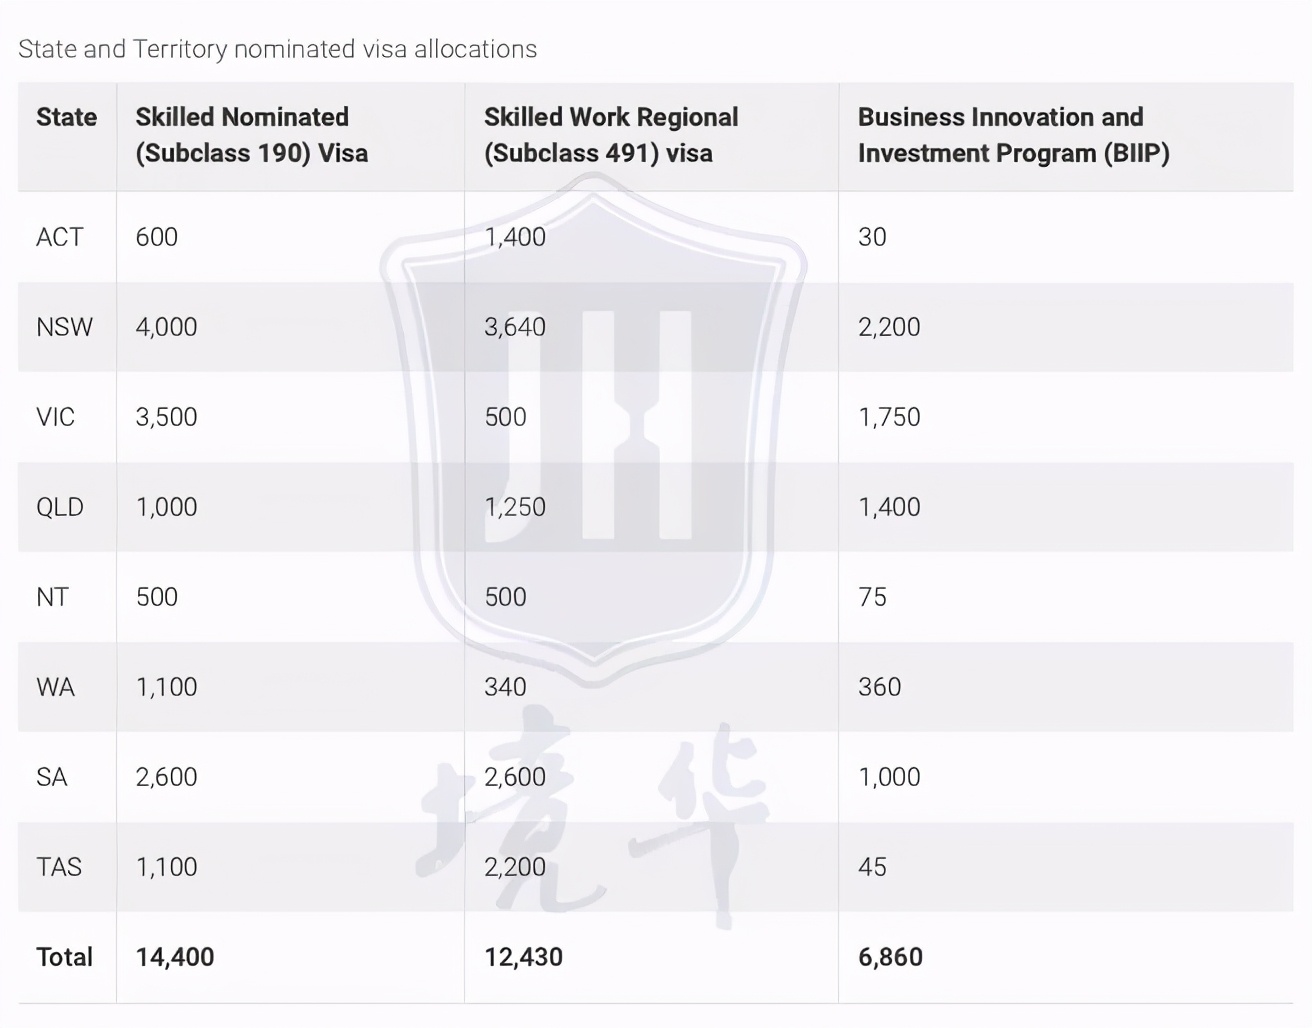Click the 14,400 total cell

tap(175, 957)
